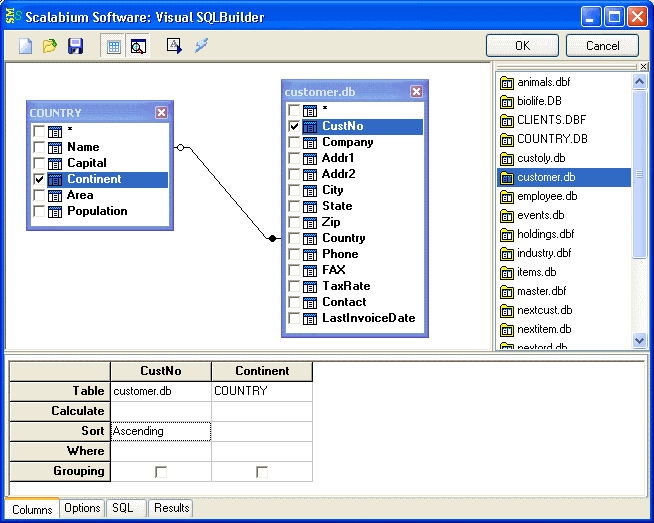The width and height of the screenshot is (654, 523).
Task: Switch to the Columns tab
Action: coord(32,509)
